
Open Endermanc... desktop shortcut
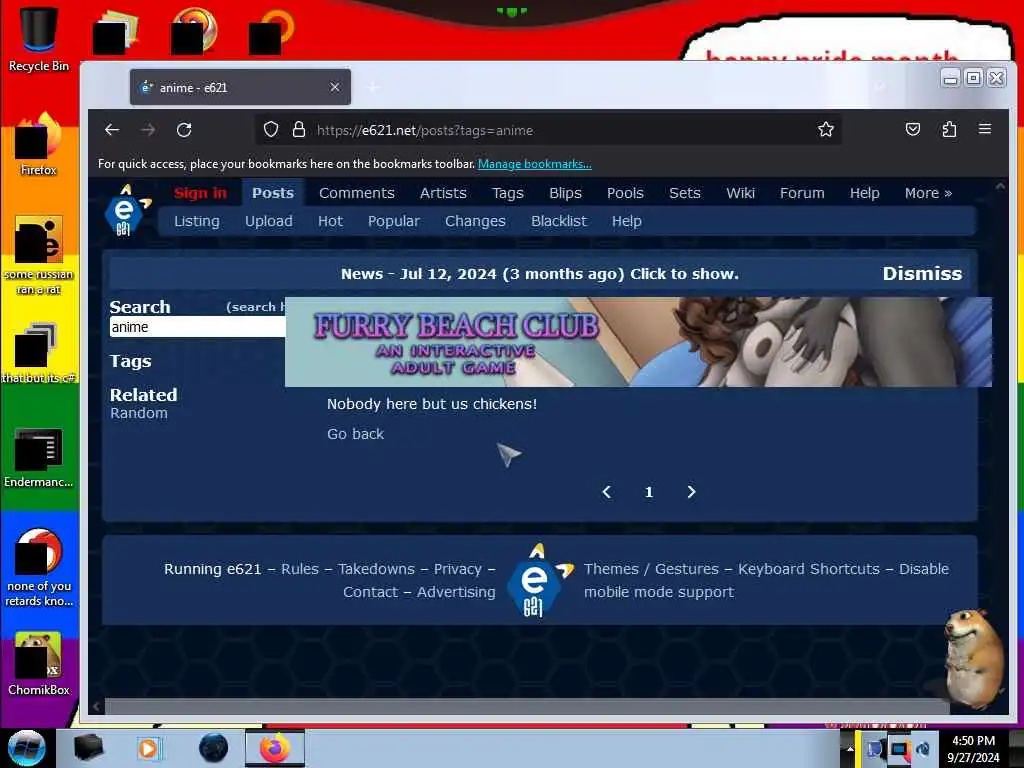tap(38, 457)
